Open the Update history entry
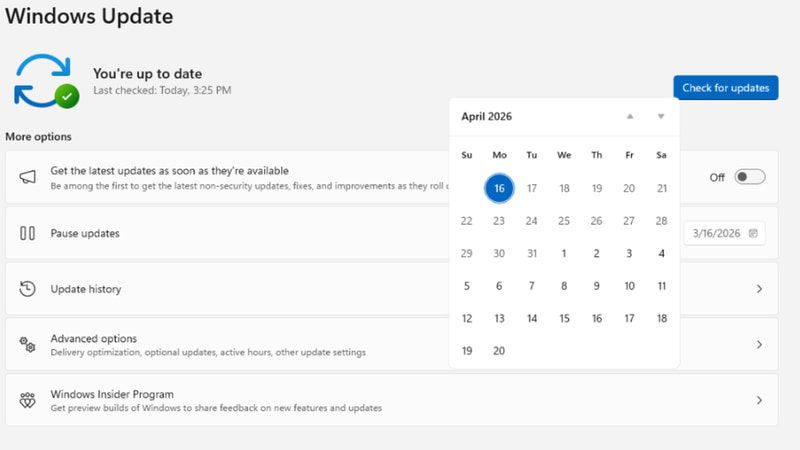The width and height of the screenshot is (800, 450). click(391, 289)
